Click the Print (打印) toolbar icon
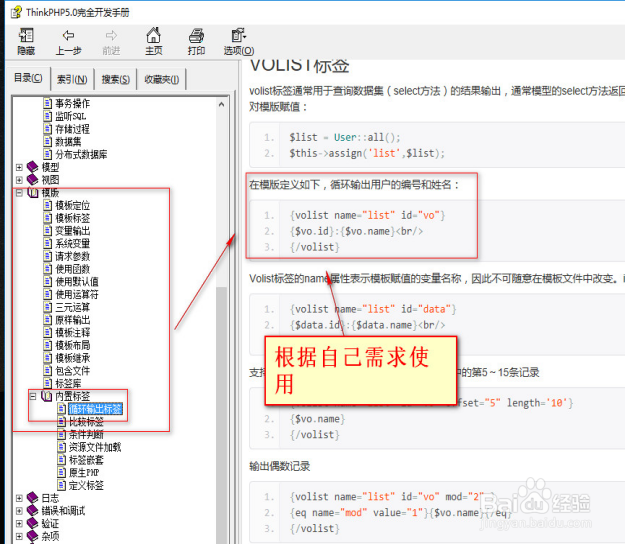 click(x=196, y=36)
